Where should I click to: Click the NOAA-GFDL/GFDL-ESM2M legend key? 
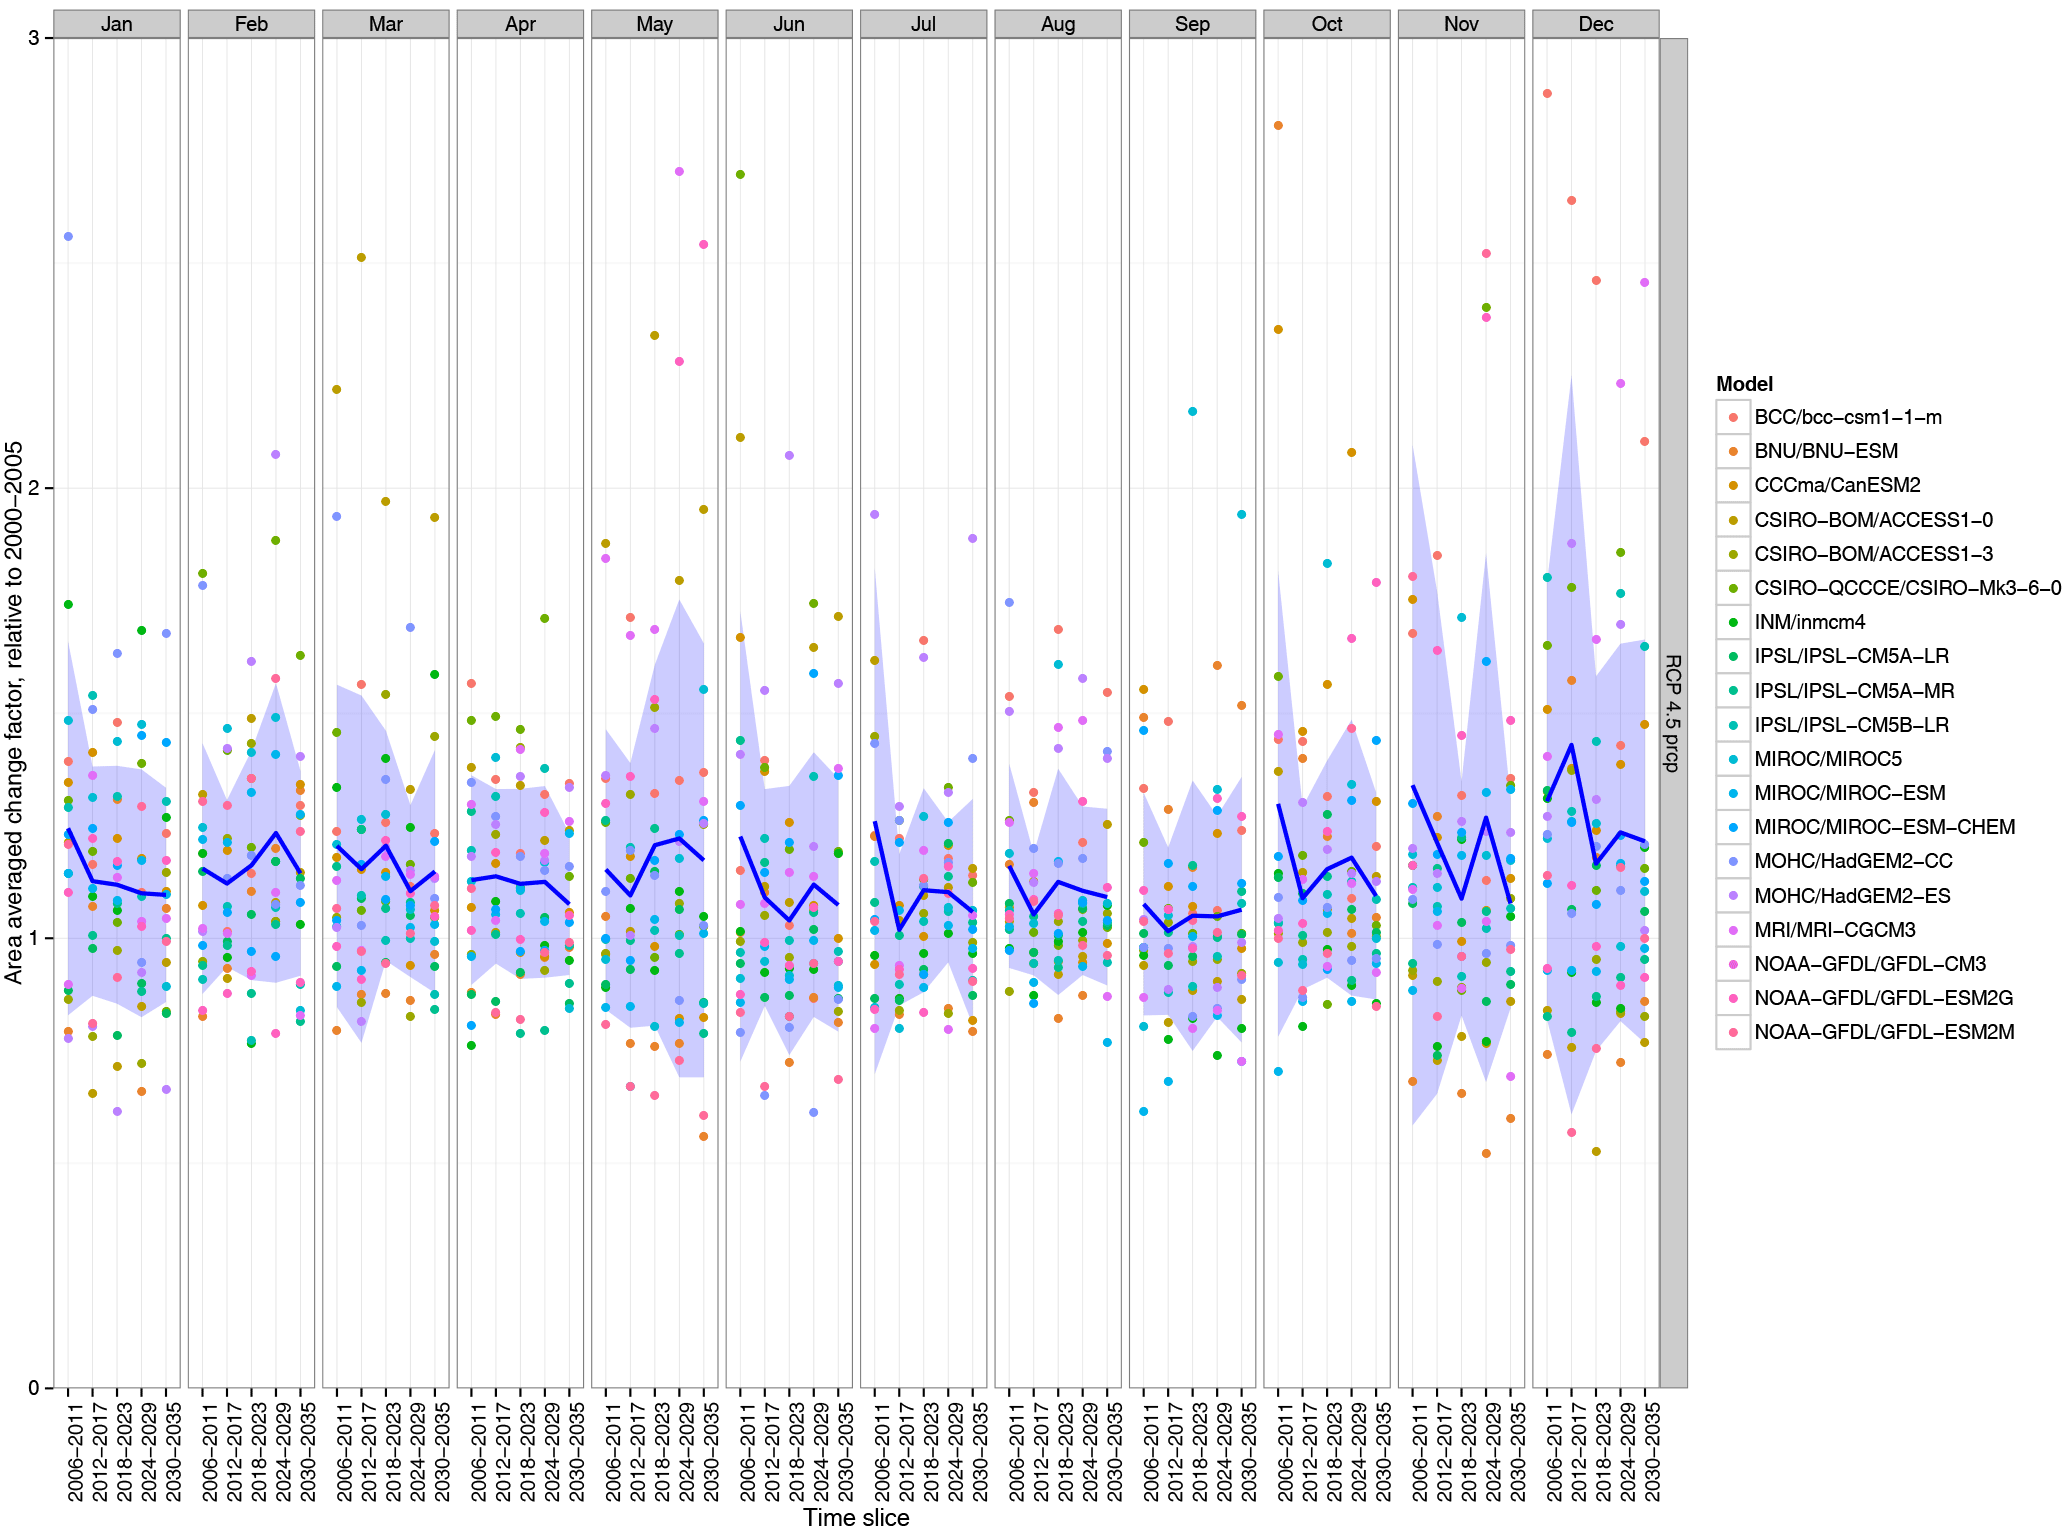pyautogui.click(x=1733, y=1032)
